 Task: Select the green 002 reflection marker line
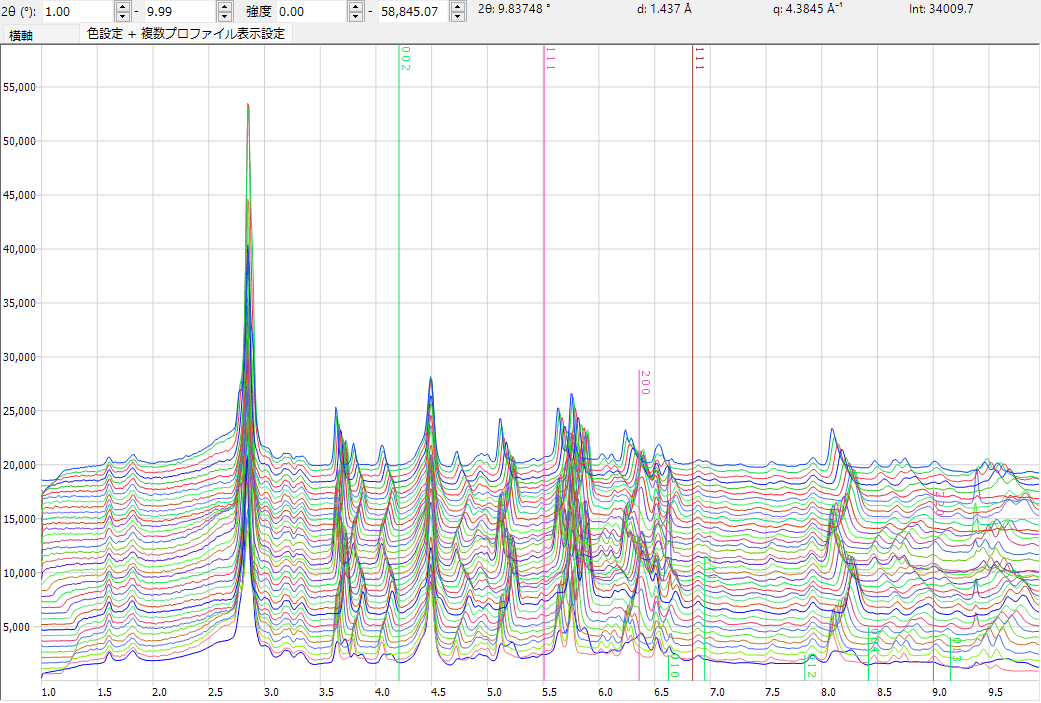tap(399, 250)
